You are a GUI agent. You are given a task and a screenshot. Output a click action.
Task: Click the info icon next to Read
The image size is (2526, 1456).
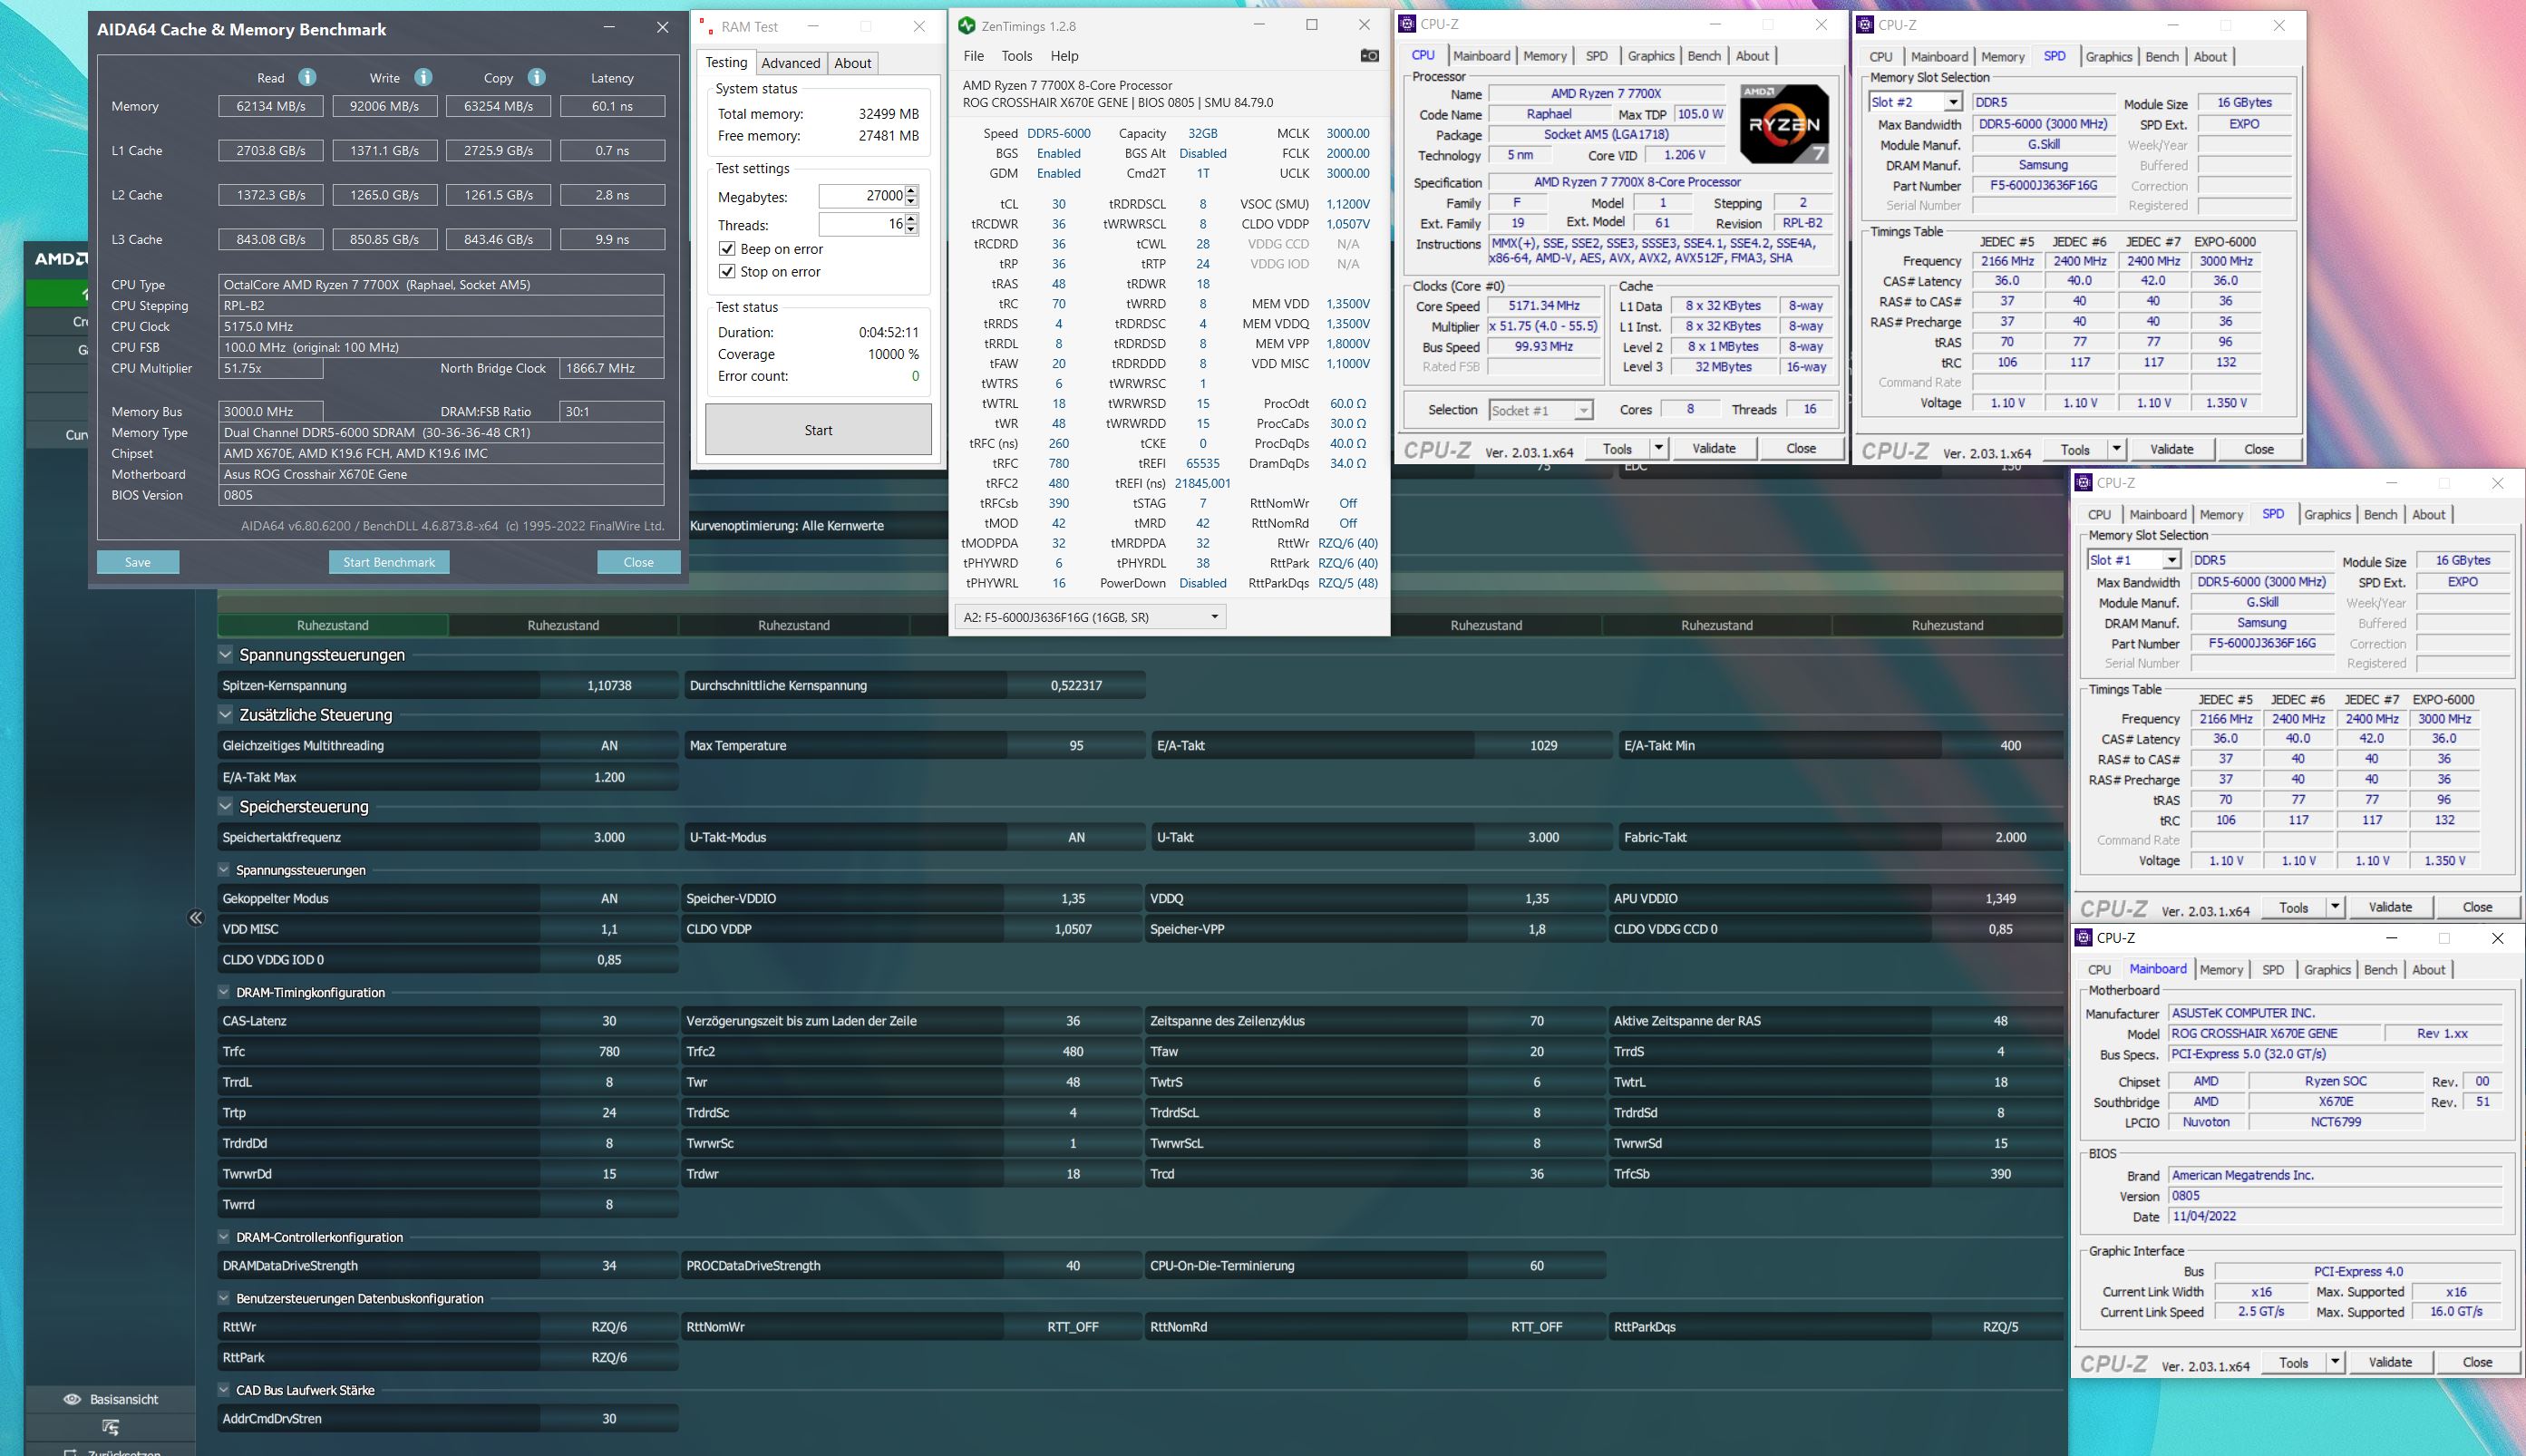coord(307,77)
